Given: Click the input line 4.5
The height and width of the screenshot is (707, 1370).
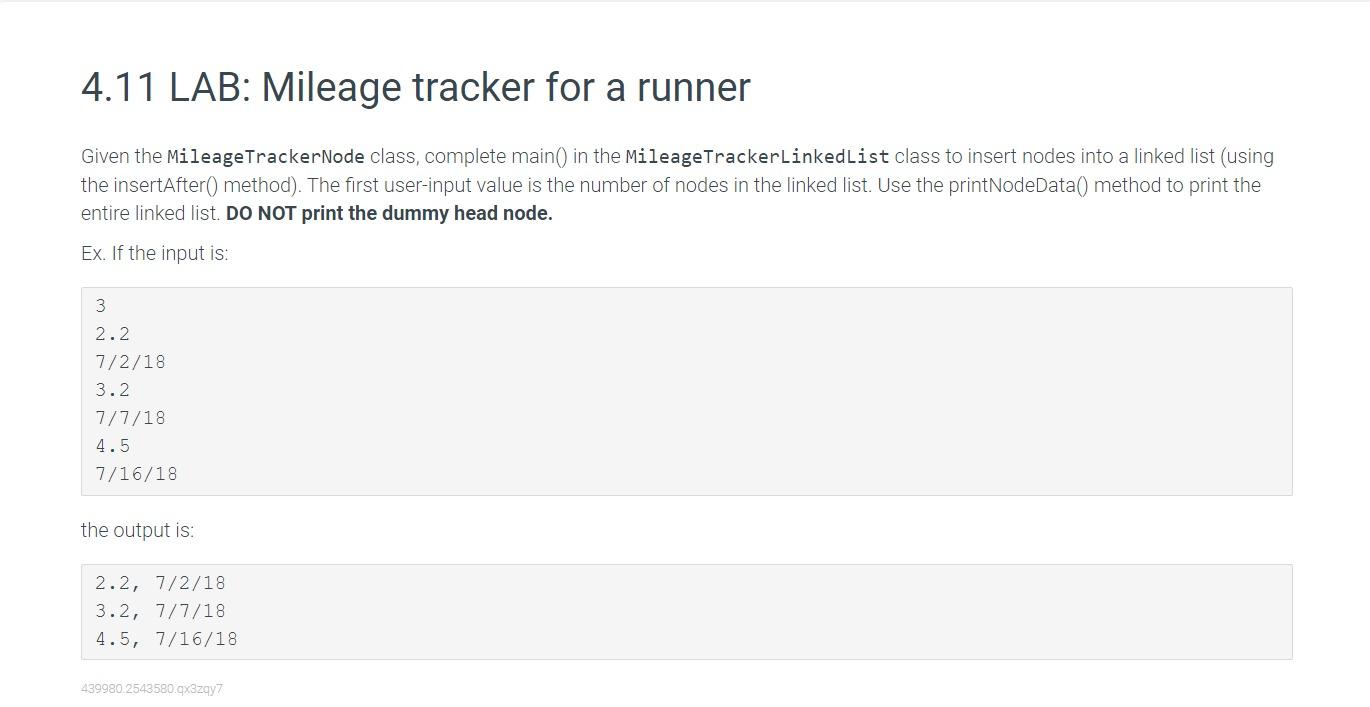Looking at the screenshot, I should (113, 446).
